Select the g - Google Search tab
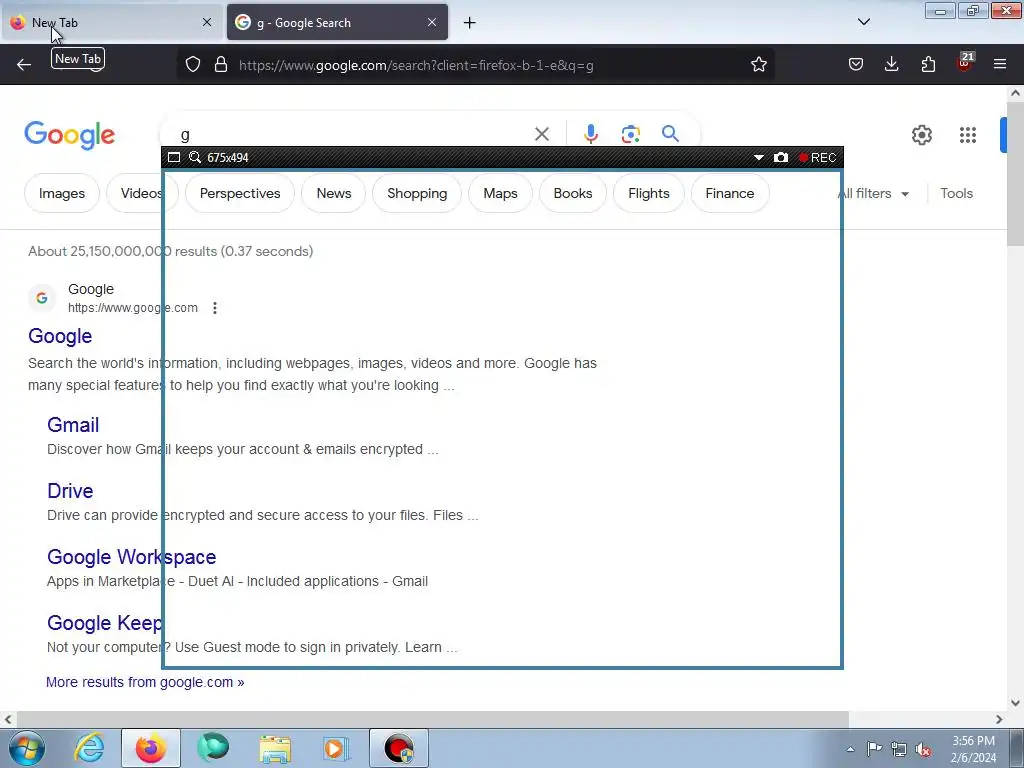 pyautogui.click(x=337, y=22)
